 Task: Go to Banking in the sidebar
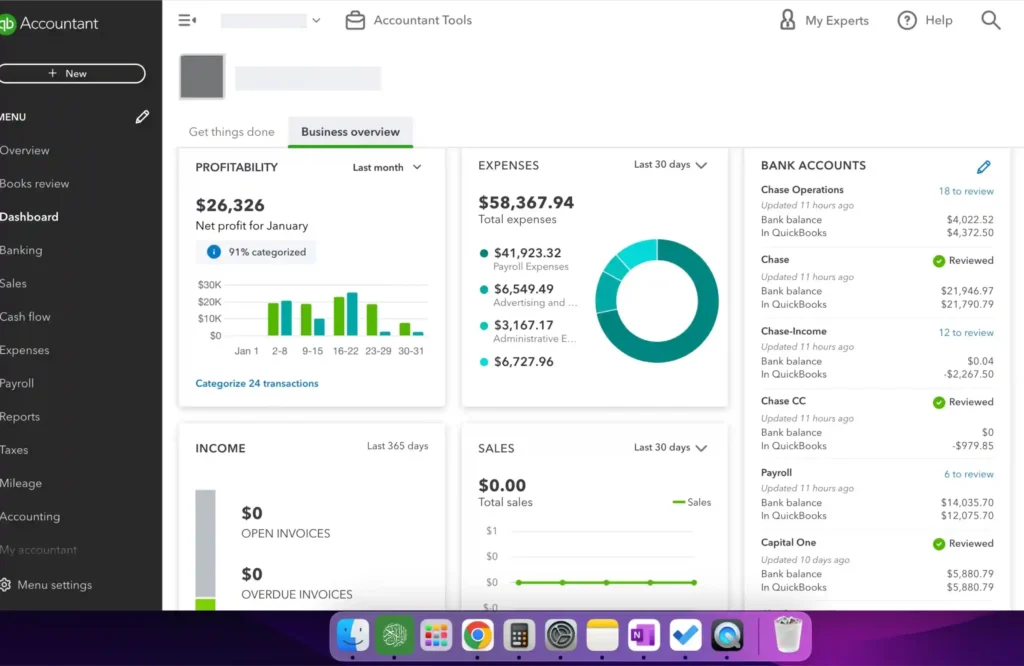[21, 250]
